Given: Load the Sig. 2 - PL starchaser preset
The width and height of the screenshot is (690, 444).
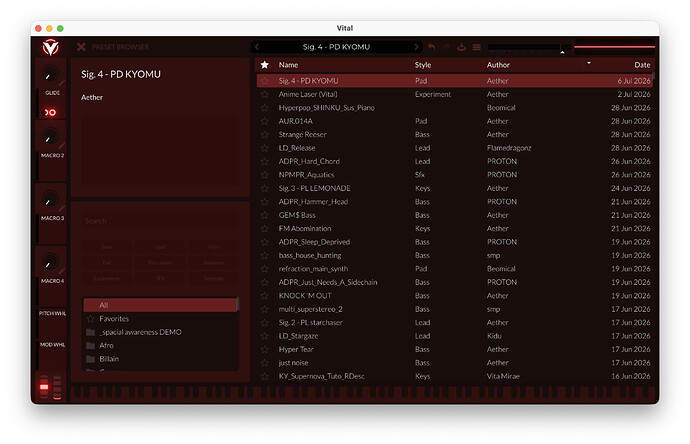Looking at the screenshot, I should tap(455, 323).
